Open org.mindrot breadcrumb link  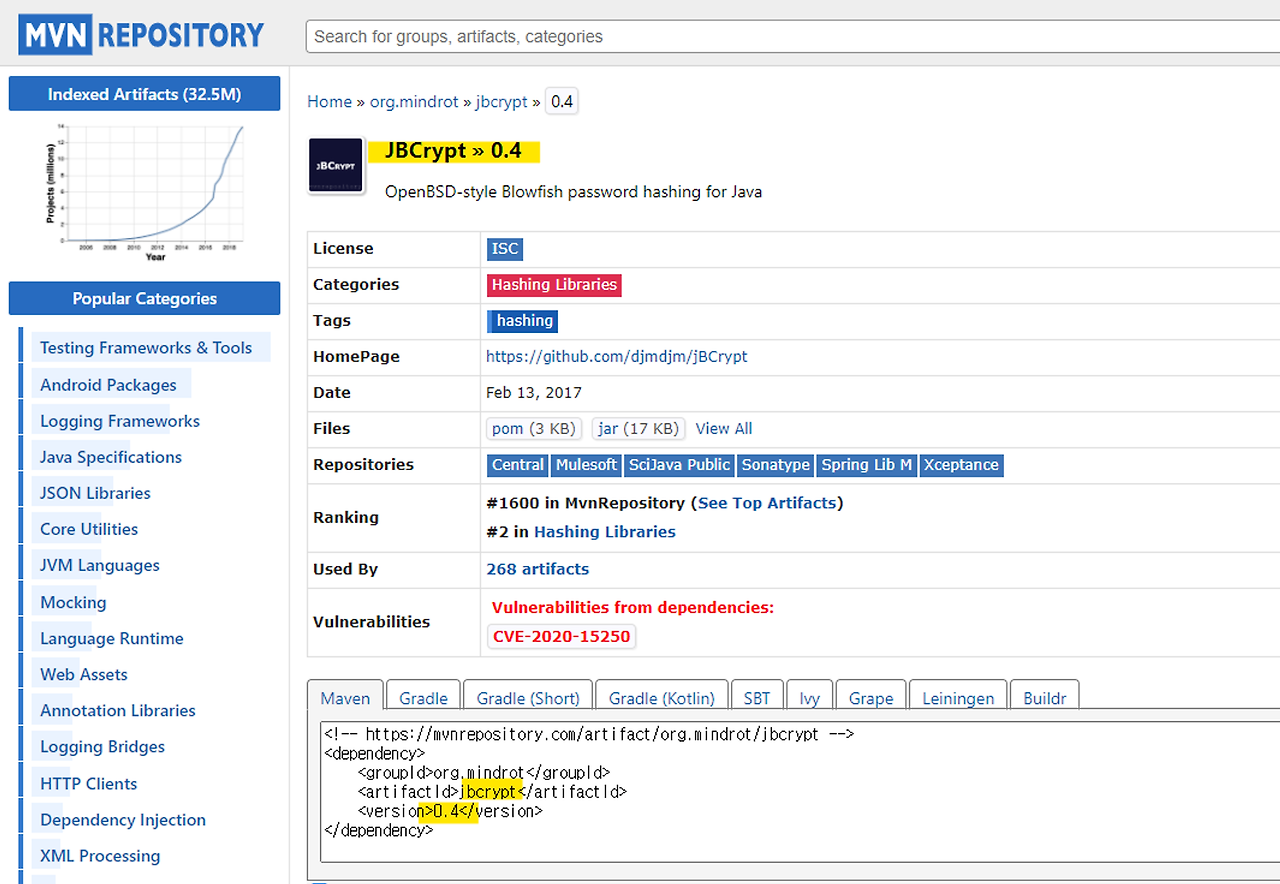point(414,101)
